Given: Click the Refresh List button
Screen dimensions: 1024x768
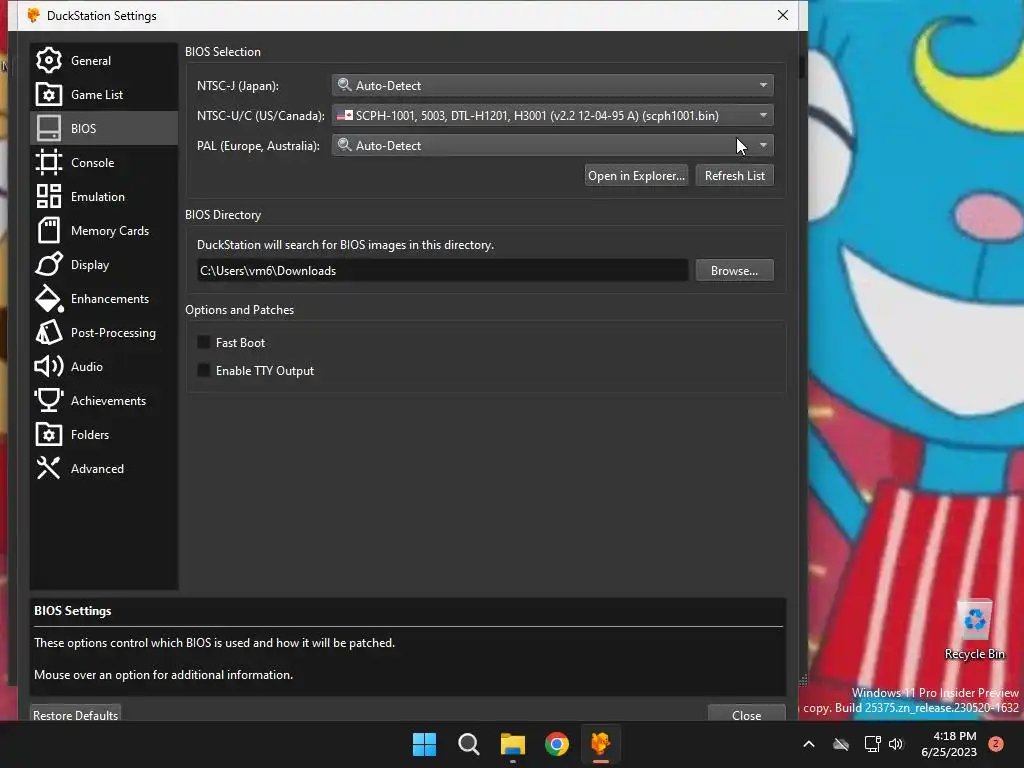Looking at the screenshot, I should tap(735, 176).
